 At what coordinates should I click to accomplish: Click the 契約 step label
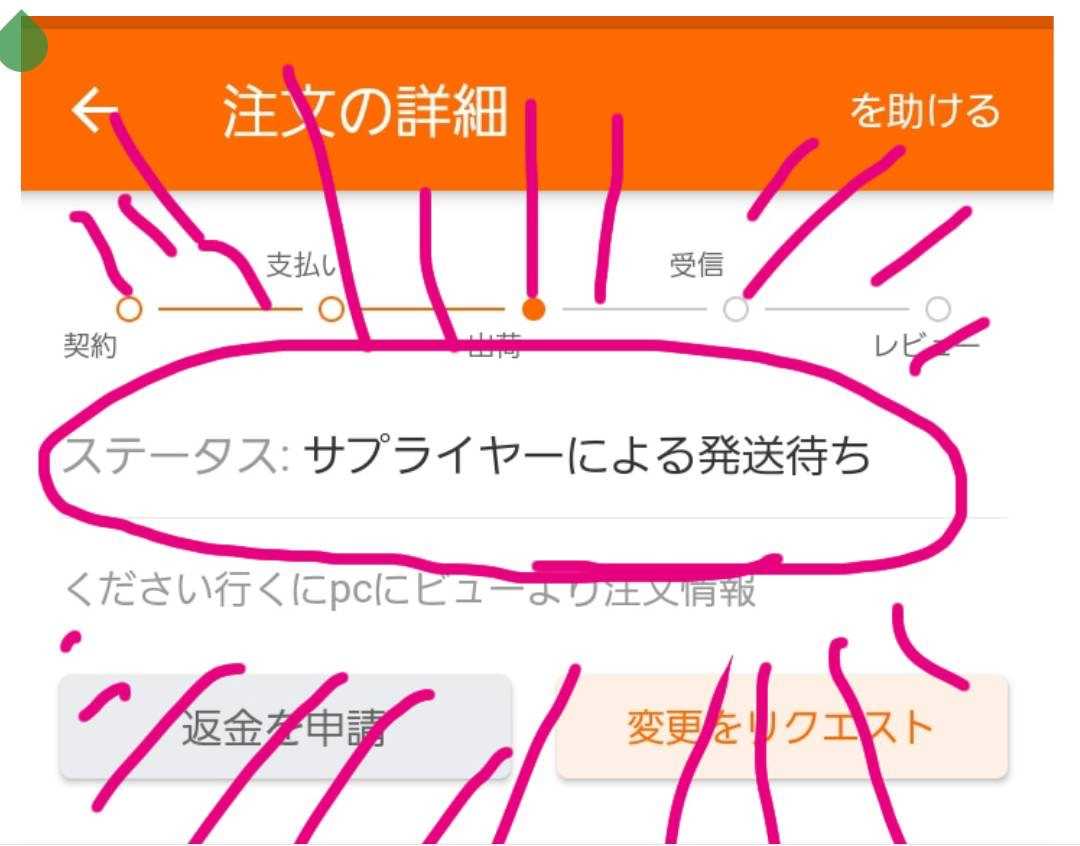click(x=90, y=345)
